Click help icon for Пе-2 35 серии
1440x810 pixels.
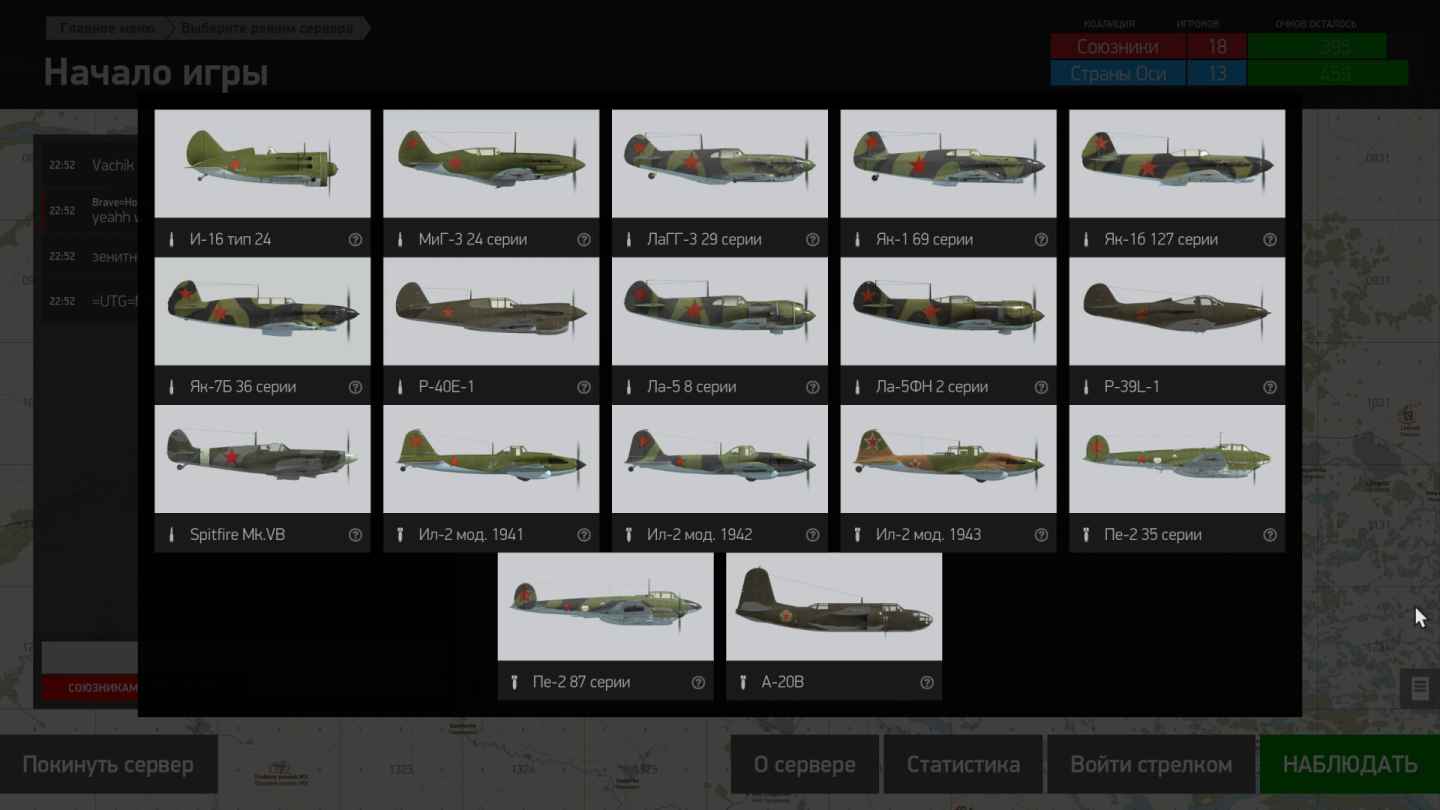(1270, 535)
